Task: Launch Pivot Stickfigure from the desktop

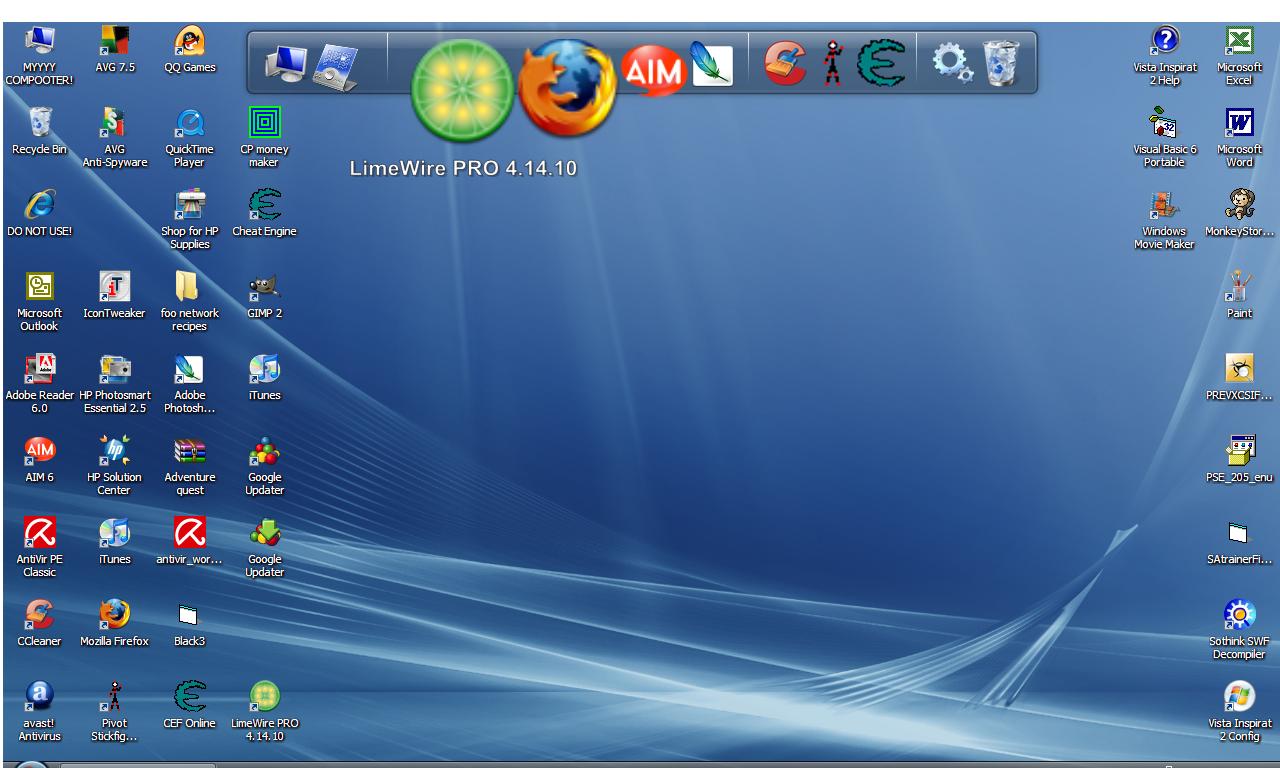Action: tap(115, 713)
